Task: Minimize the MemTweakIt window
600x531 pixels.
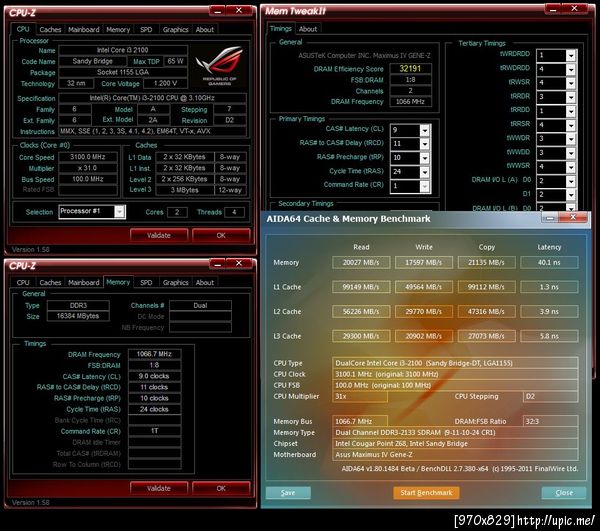Action: click(x=553, y=9)
